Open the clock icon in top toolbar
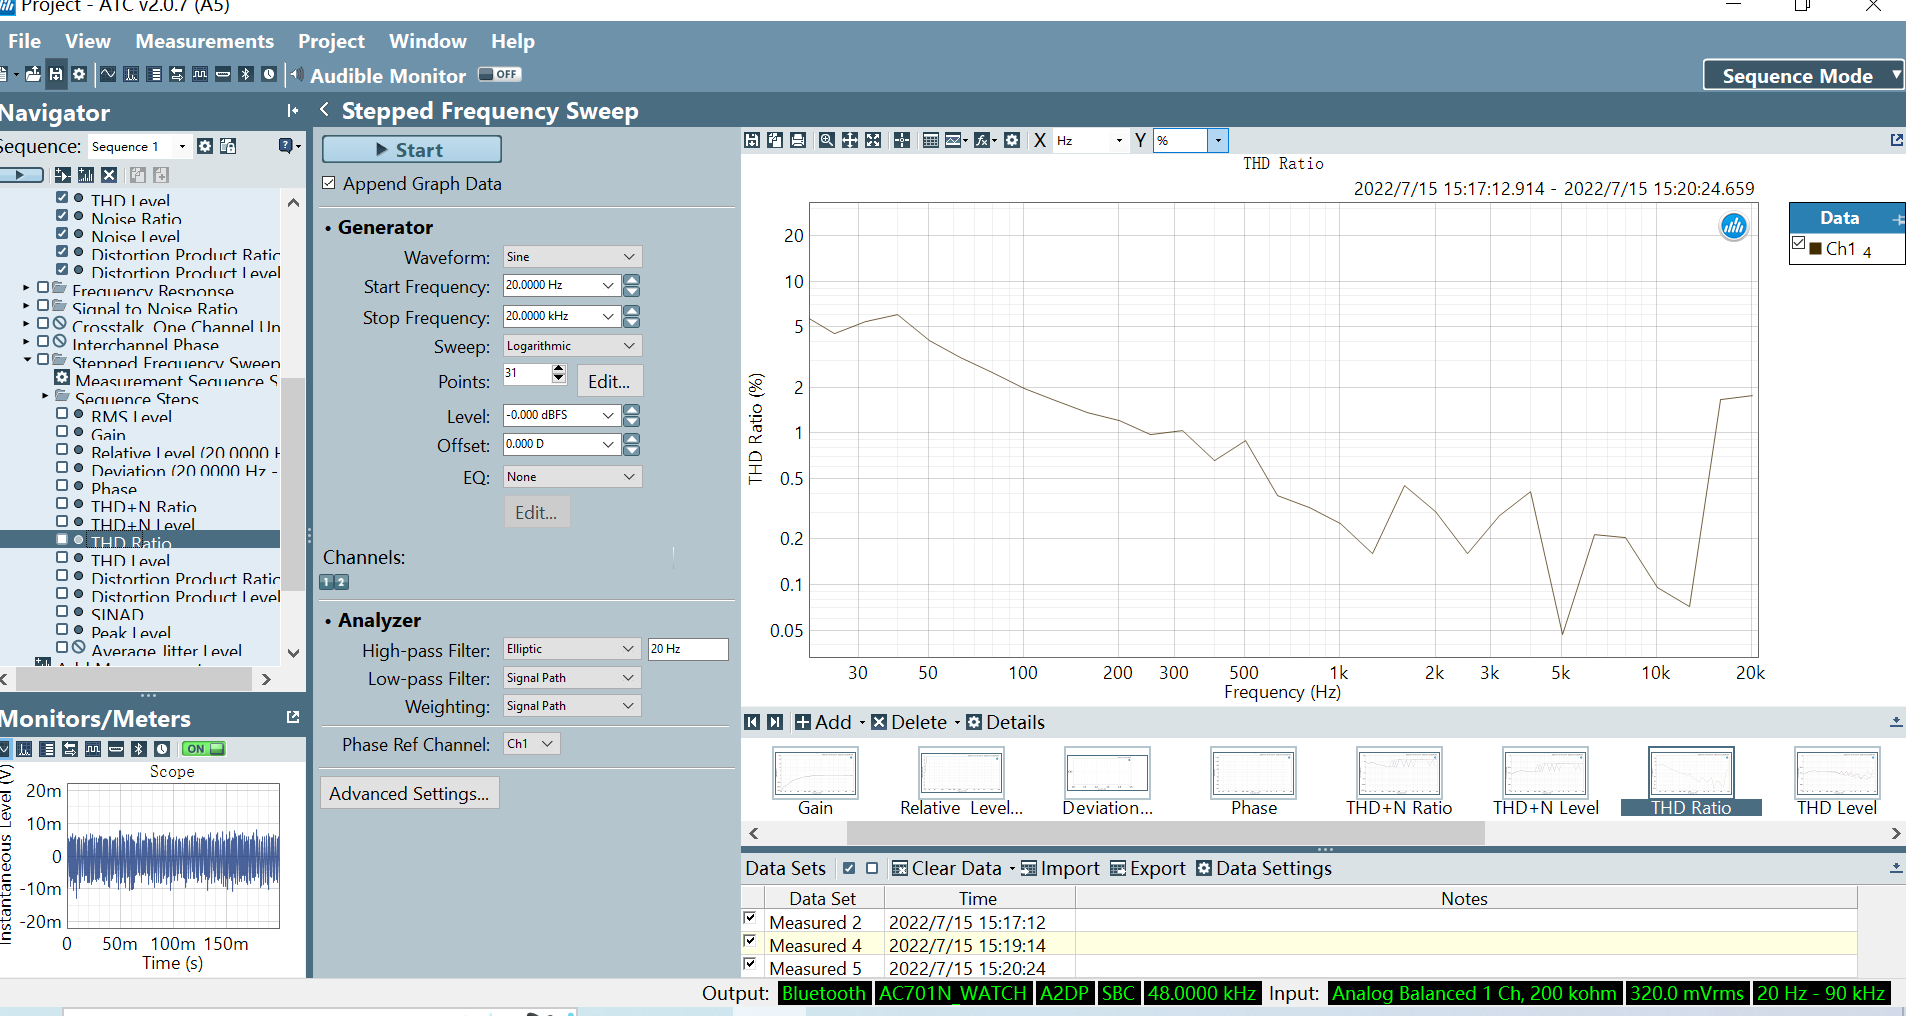The height and width of the screenshot is (1016, 1906). coord(269,74)
